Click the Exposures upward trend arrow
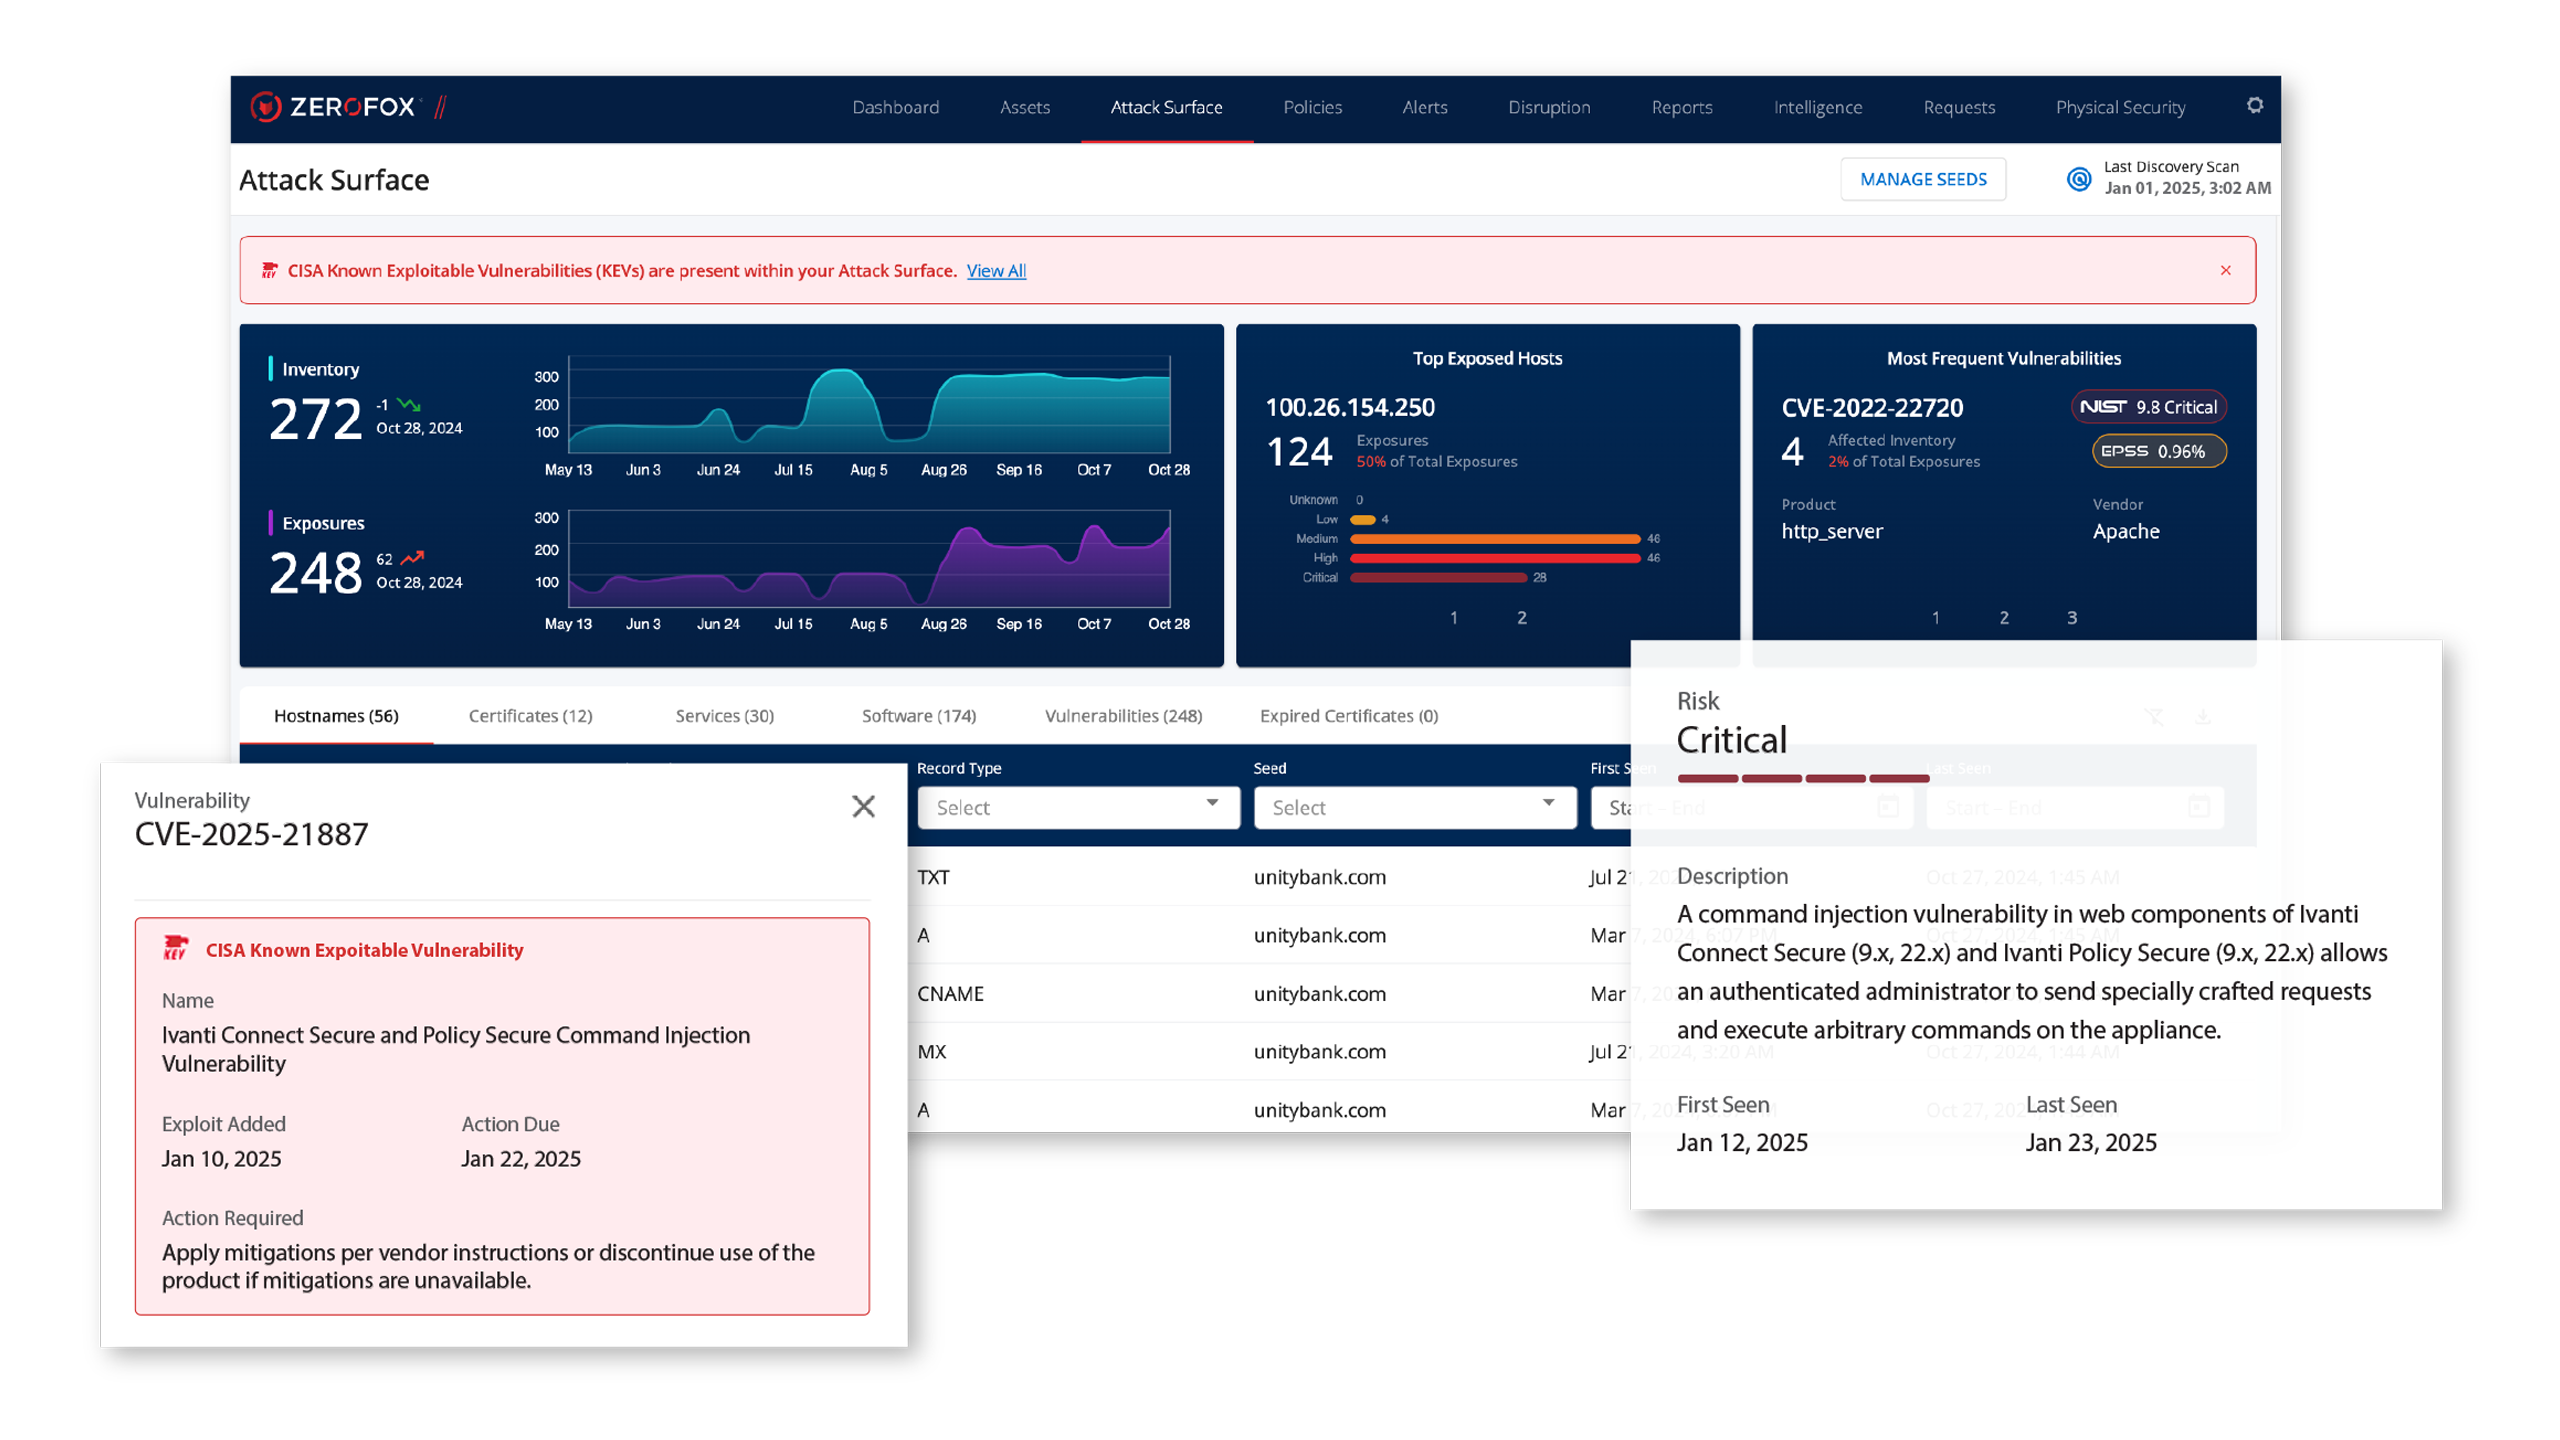 pos(412,558)
